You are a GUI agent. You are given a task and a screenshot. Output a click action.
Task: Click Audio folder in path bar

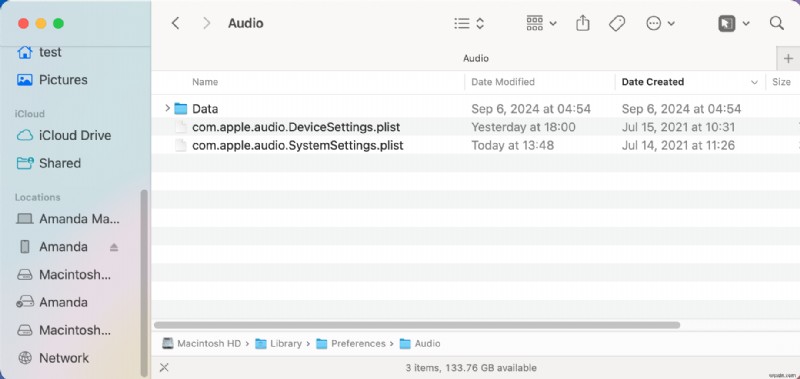pos(420,343)
